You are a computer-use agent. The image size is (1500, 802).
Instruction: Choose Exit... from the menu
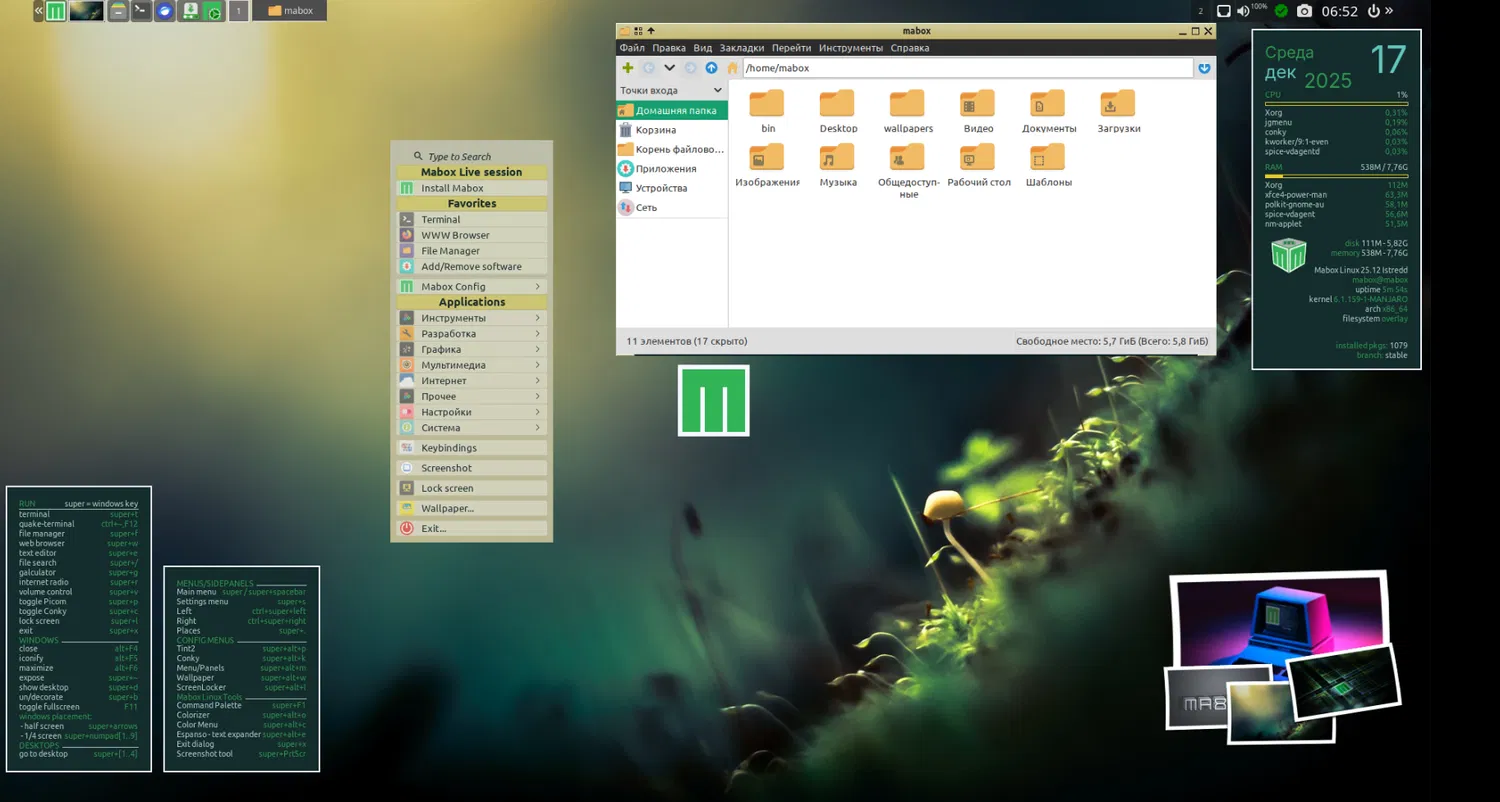tap(472, 528)
